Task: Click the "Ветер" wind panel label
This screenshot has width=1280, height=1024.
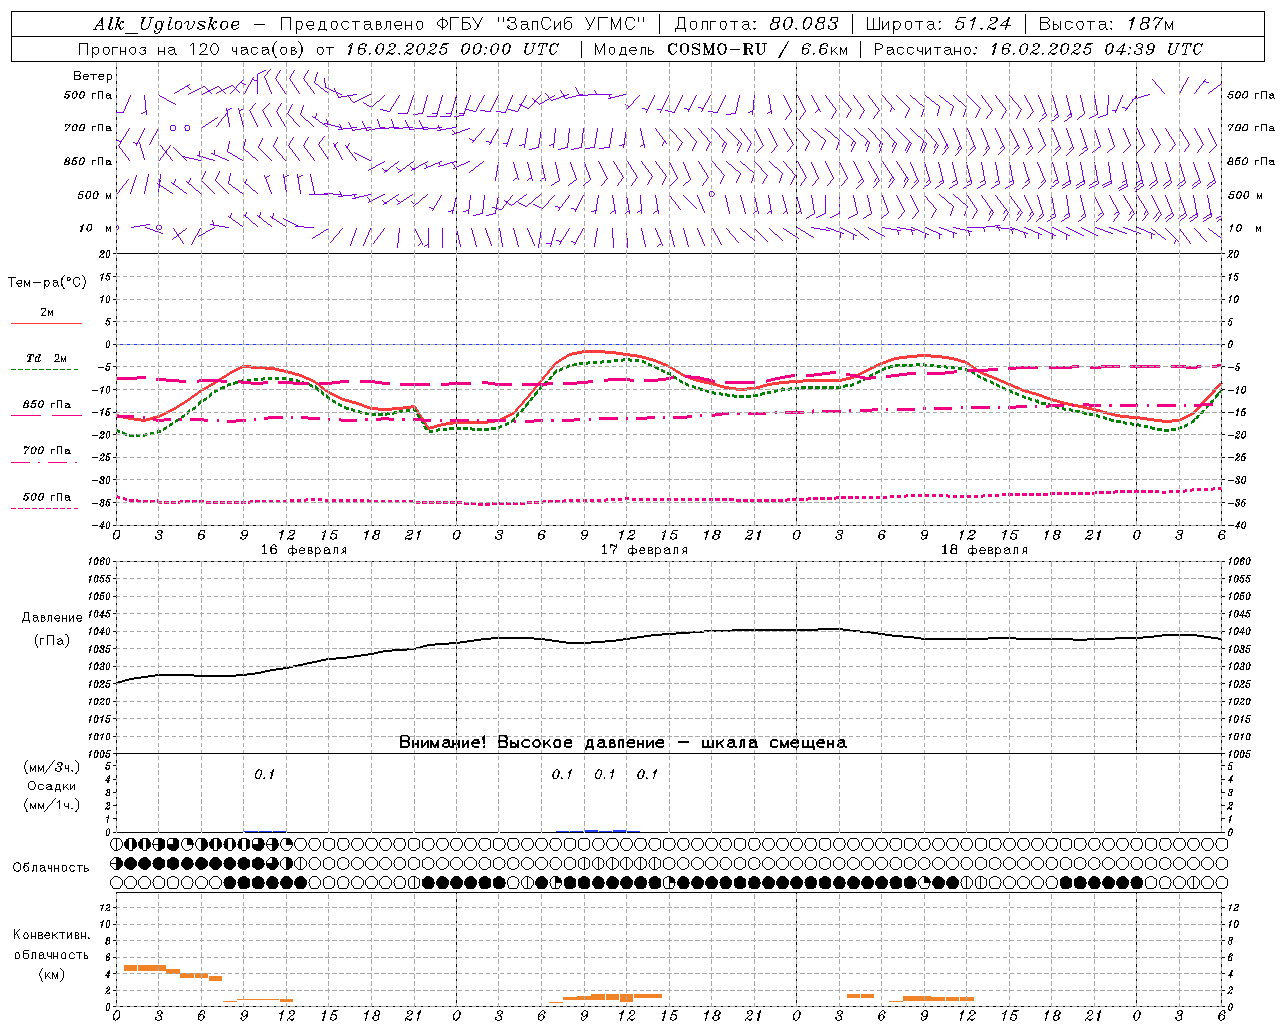Action: click(x=93, y=76)
